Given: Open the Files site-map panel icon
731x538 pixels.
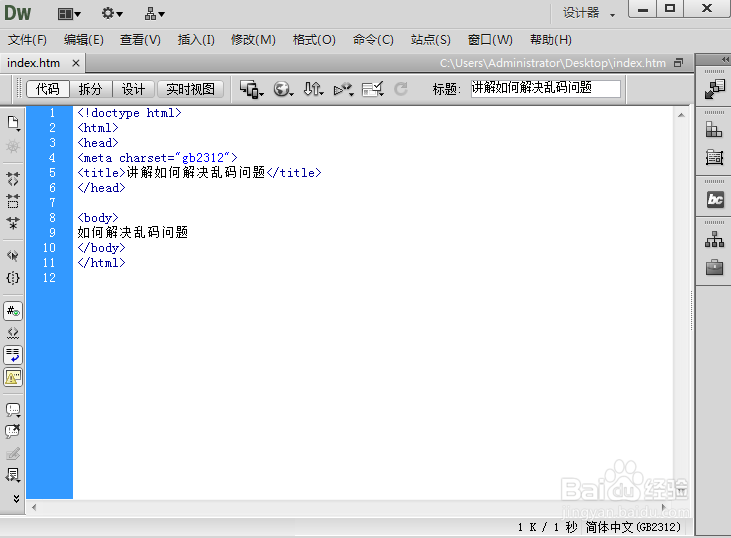Looking at the screenshot, I should coord(714,240).
